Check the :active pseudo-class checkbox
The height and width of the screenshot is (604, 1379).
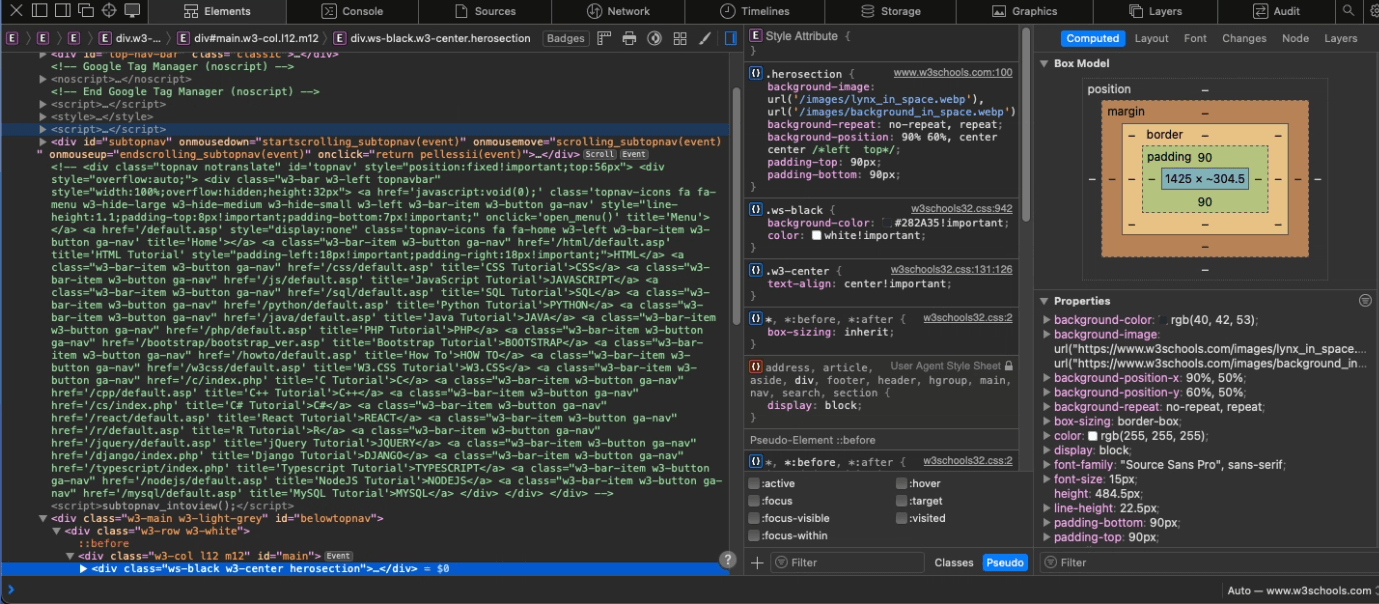(754, 484)
